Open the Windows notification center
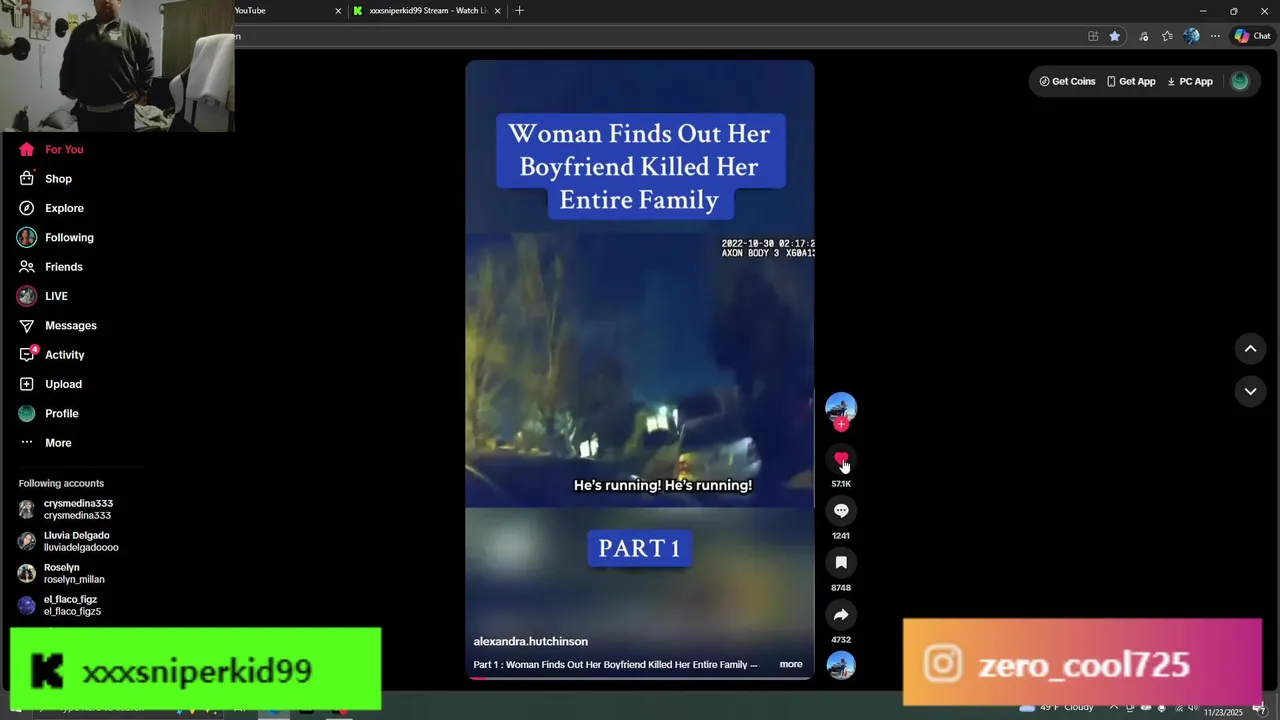Screen dimensions: 1280x720 [x=1259, y=710]
